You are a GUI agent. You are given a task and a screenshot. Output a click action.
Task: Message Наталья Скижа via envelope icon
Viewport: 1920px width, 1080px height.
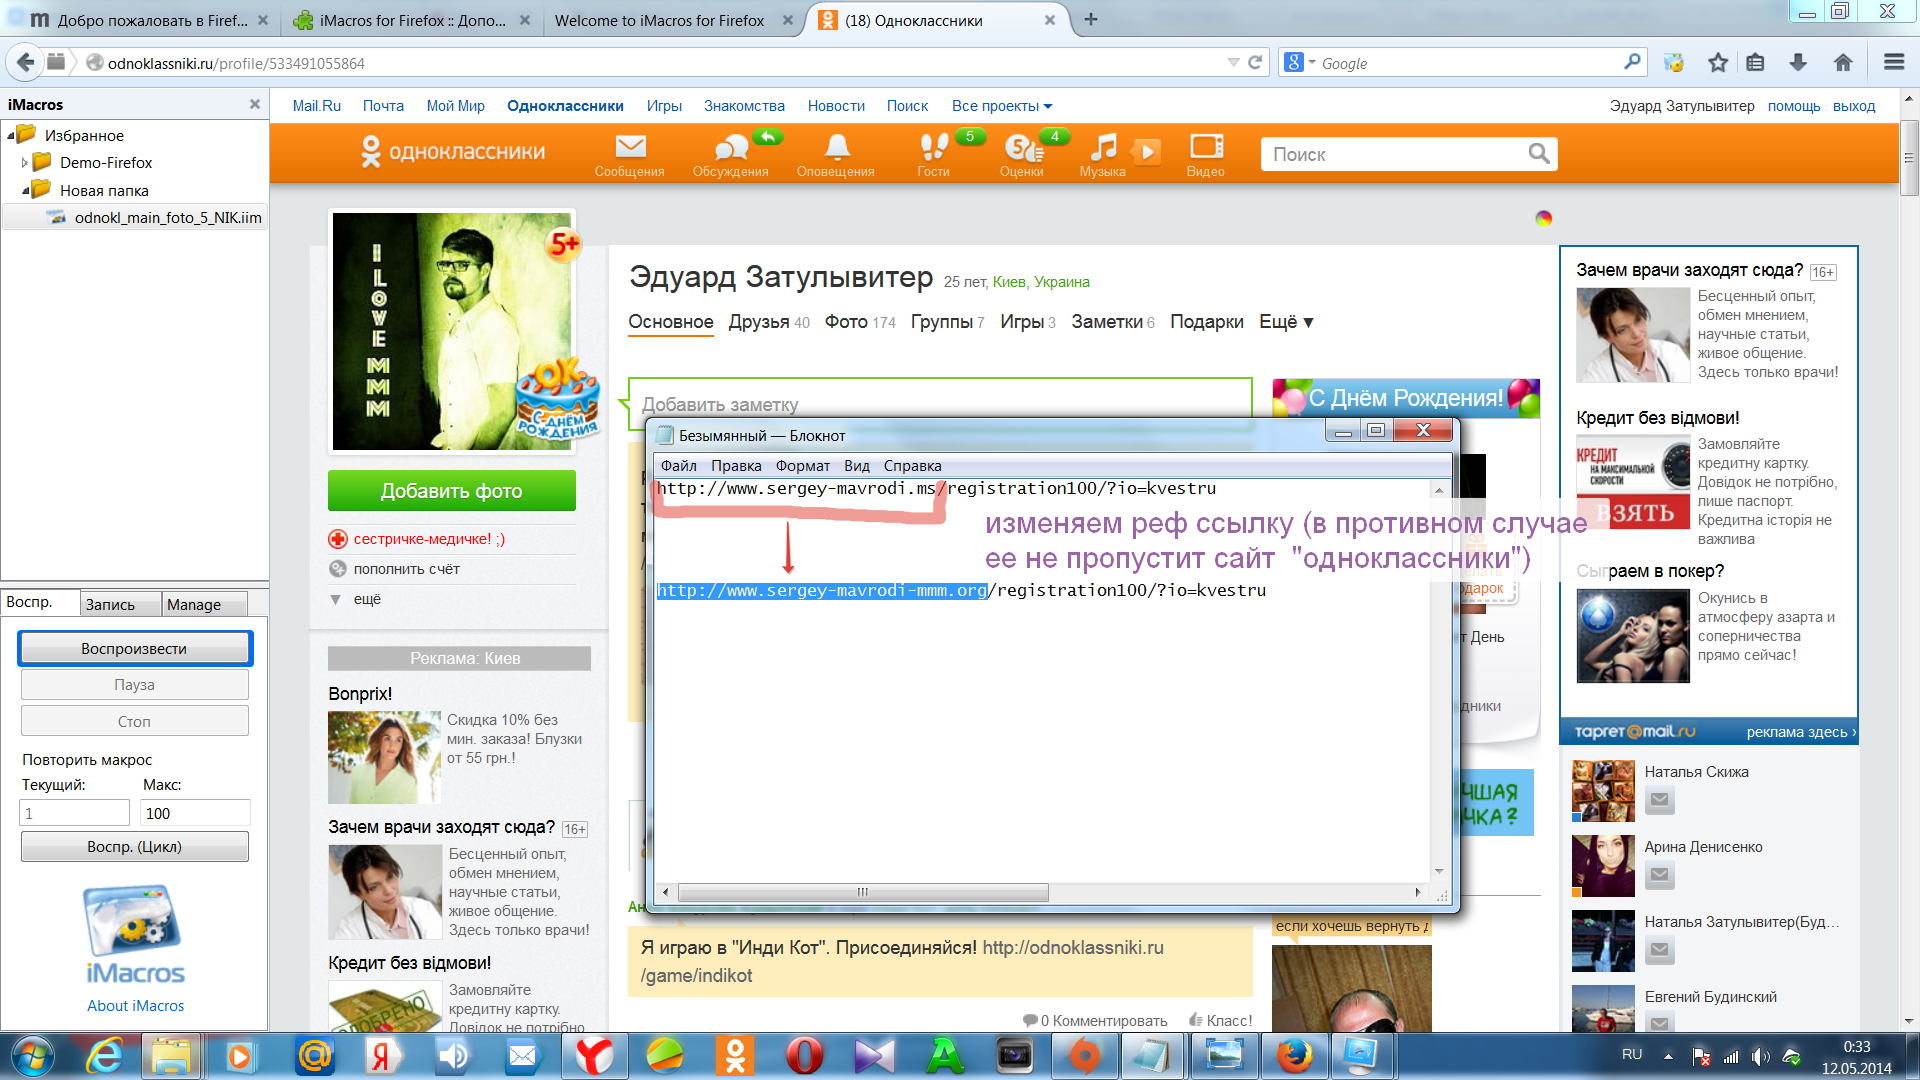[x=1660, y=800]
